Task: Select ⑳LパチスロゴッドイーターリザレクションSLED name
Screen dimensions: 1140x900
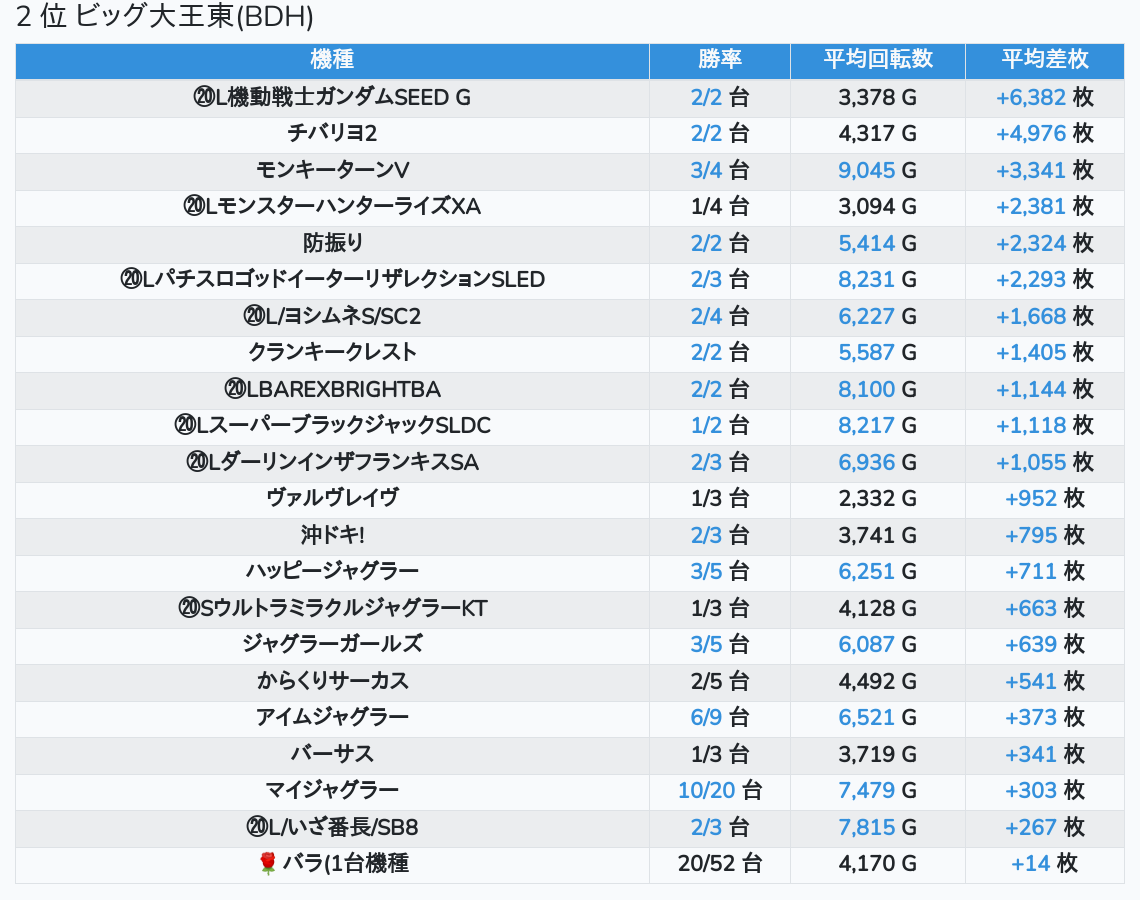Action: click(332, 280)
